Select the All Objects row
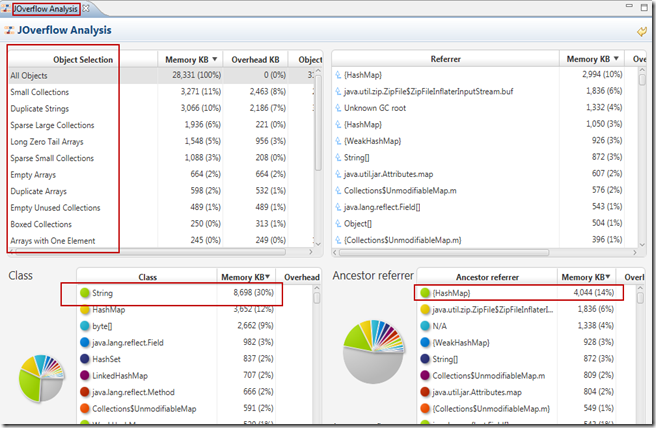 (x=161, y=75)
